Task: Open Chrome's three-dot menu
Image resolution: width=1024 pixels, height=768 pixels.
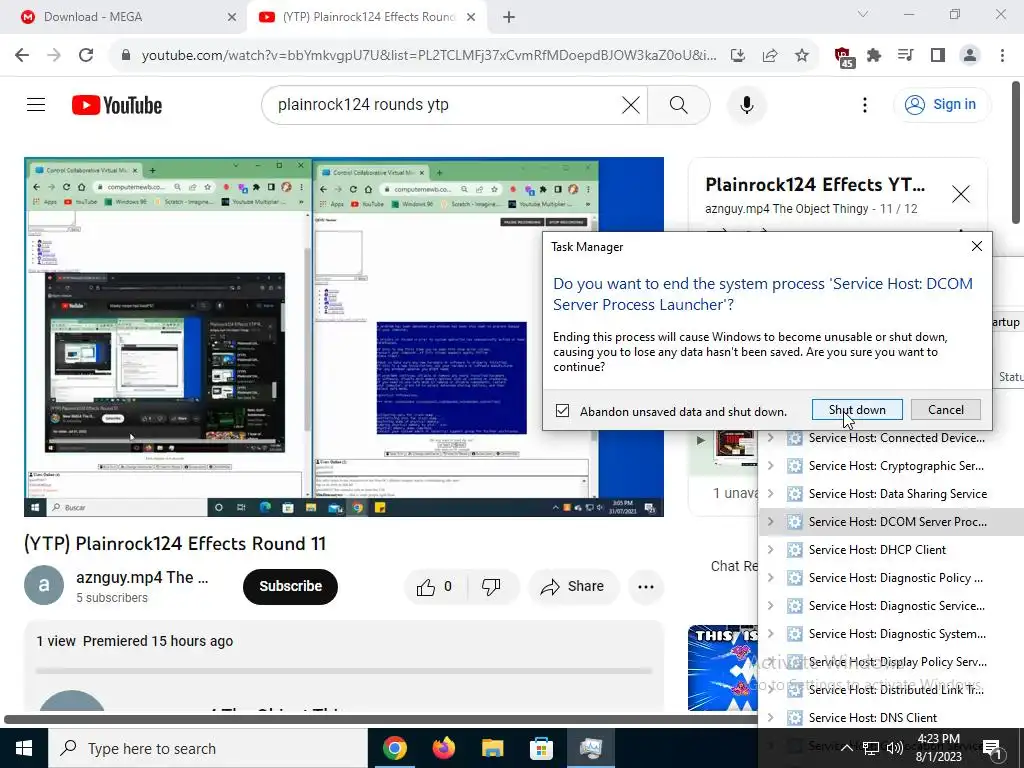Action: (x=1002, y=56)
